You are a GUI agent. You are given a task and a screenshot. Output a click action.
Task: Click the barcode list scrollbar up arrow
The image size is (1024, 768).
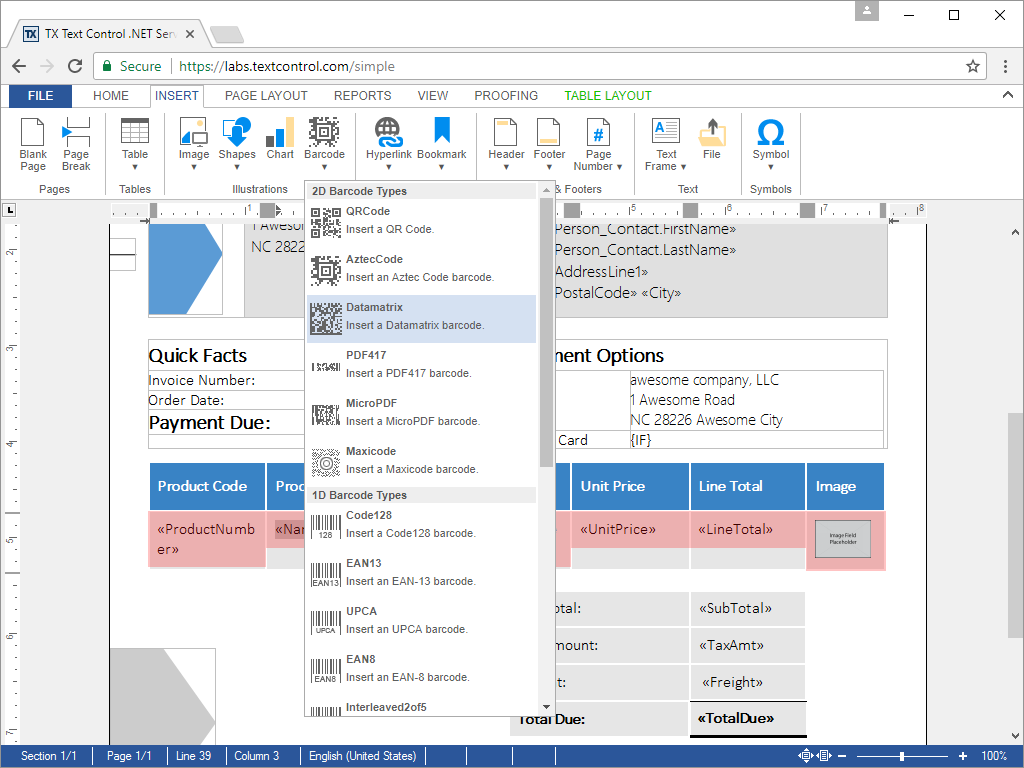coord(546,190)
